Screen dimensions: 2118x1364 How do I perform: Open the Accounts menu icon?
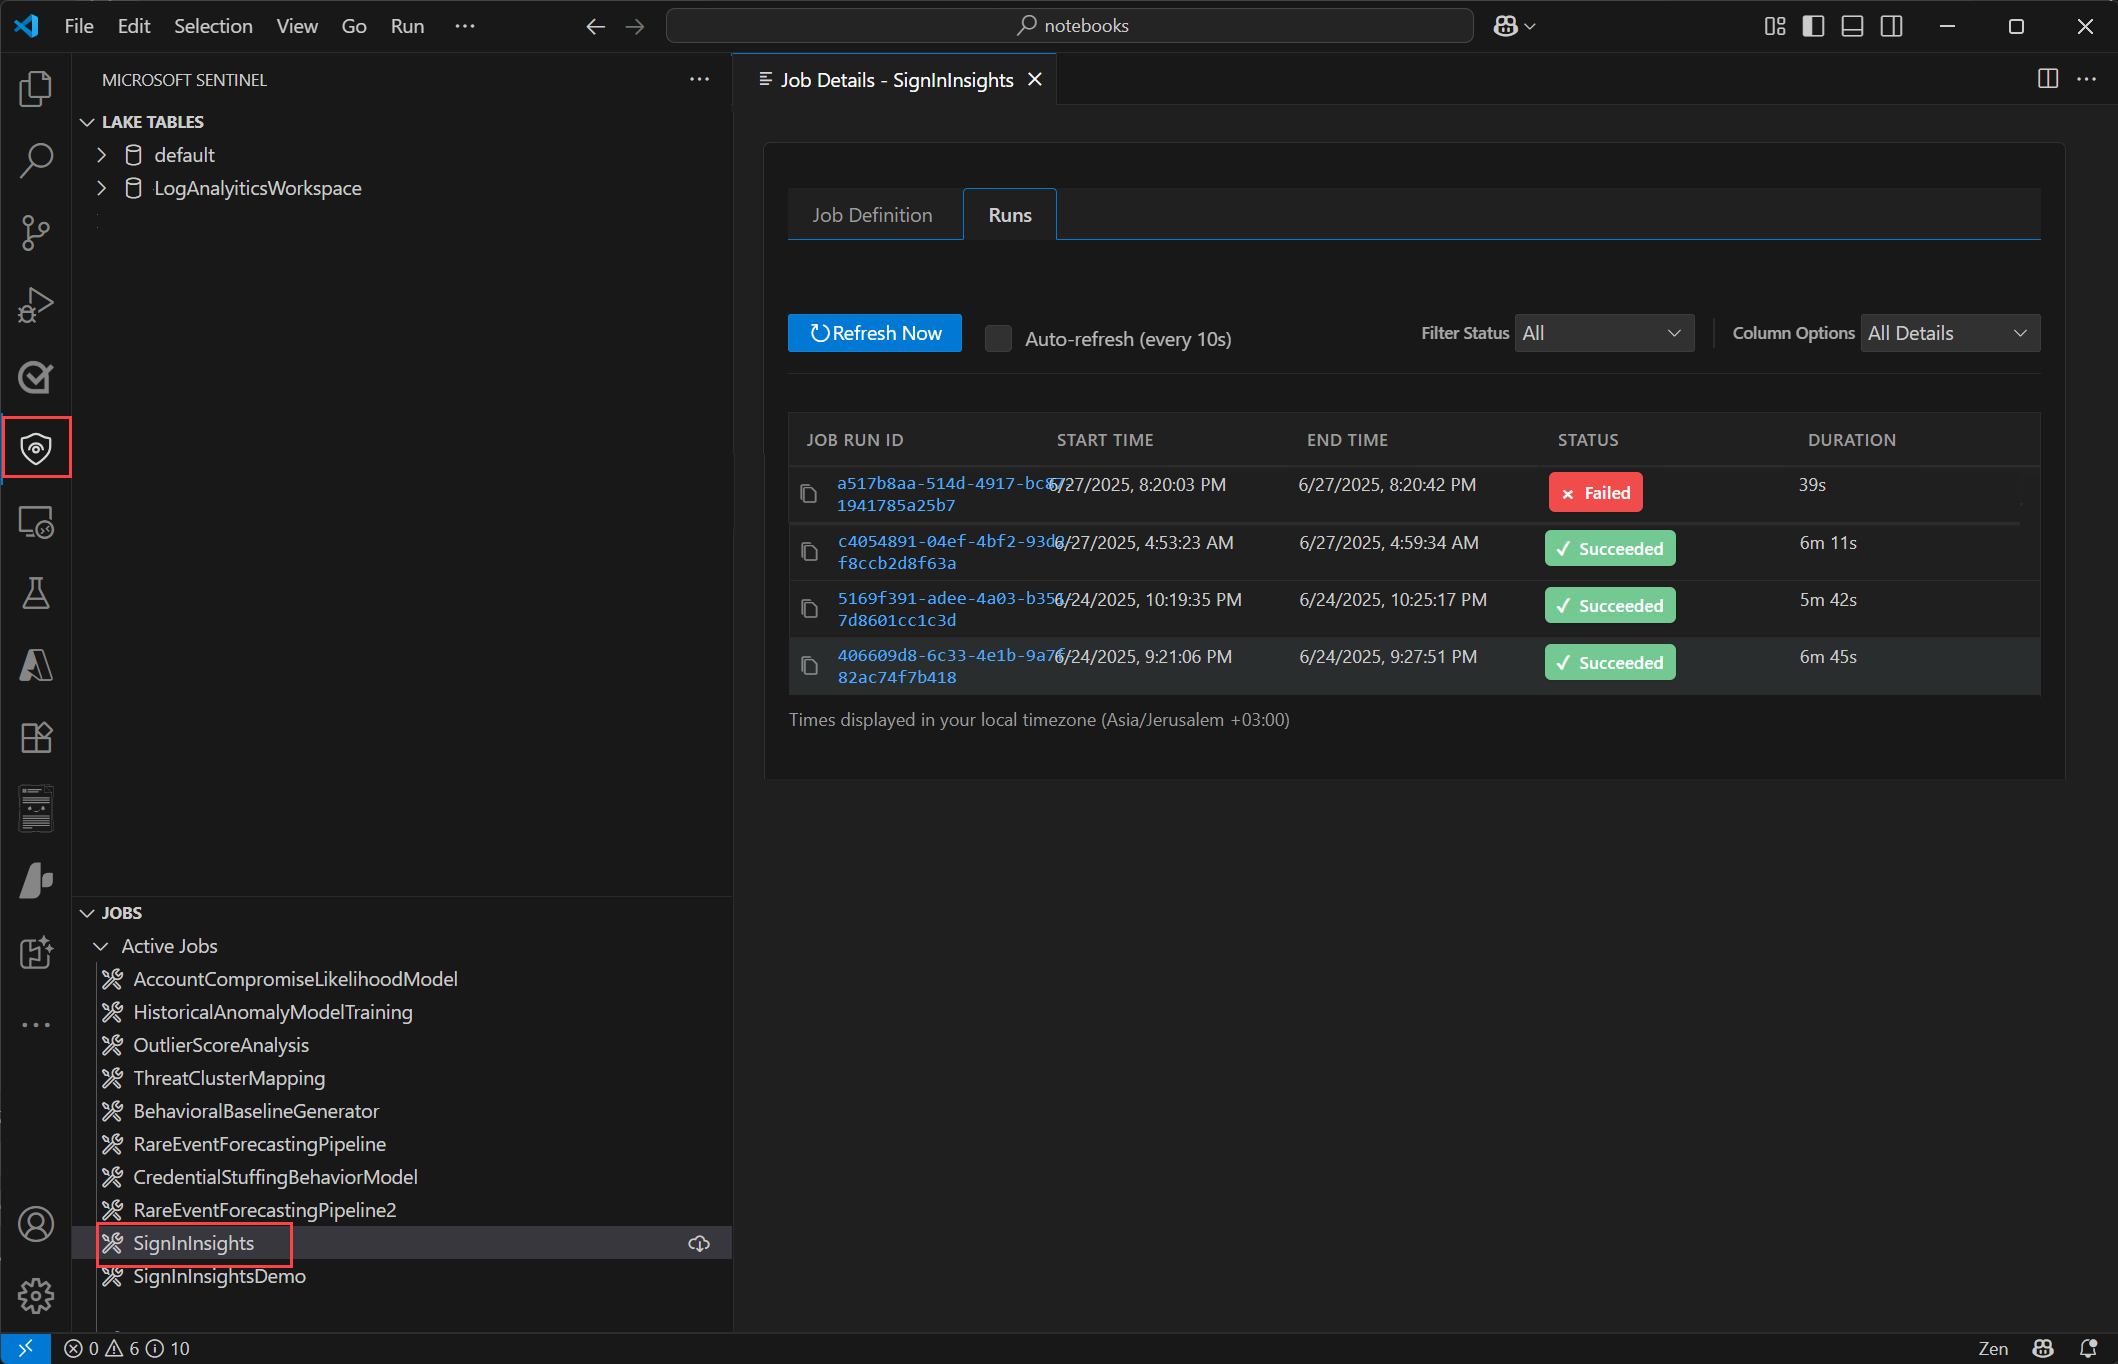[36, 1224]
